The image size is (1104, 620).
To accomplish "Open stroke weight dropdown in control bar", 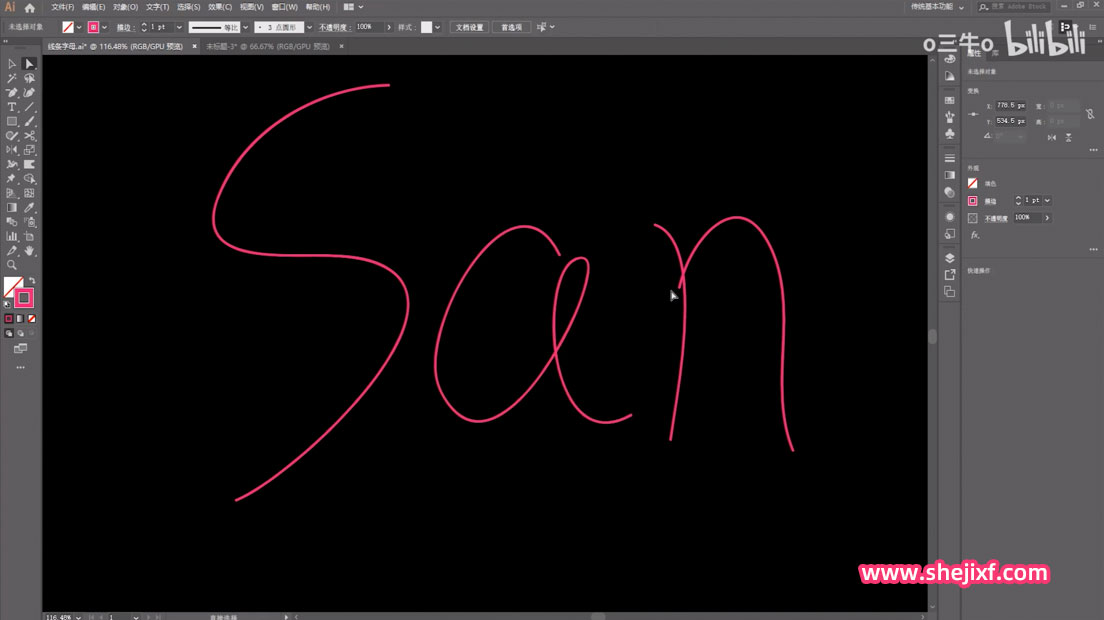I will [176, 27].
